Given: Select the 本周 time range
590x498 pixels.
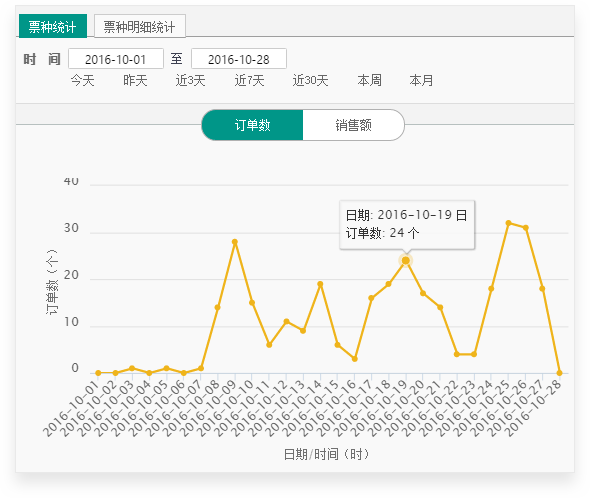Looking at the screenshot, I should click(x=370, y=80).
